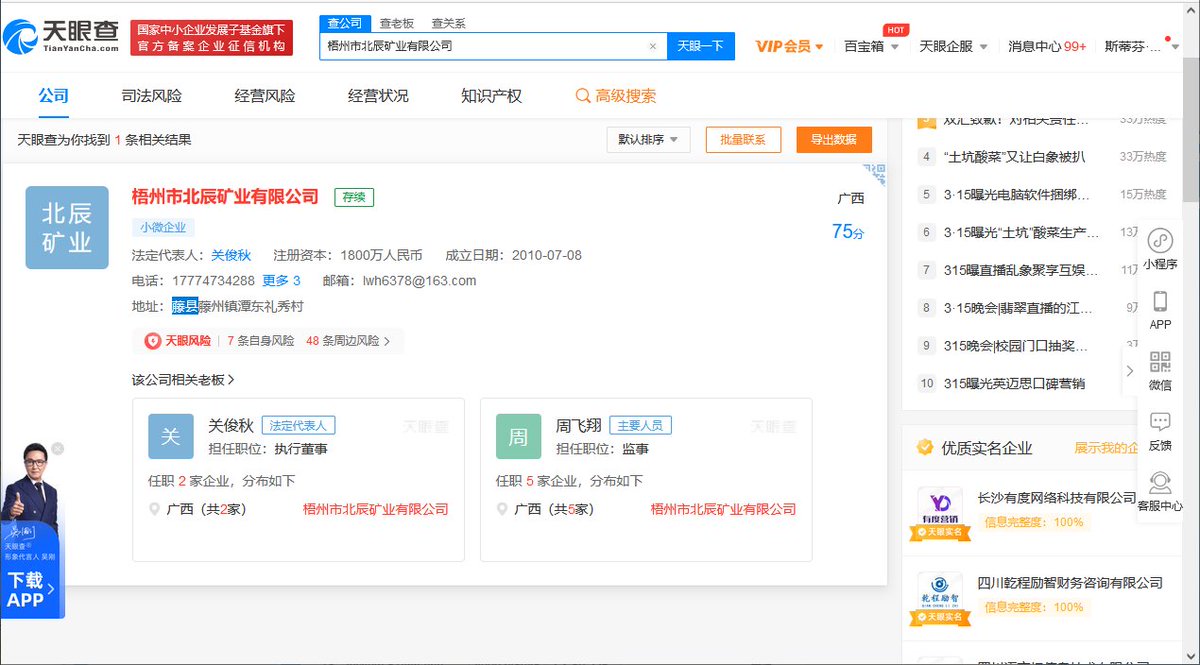Click the 存续 status tag
The width and height of the screenshot is (1200, 665).
pos(354,197)
